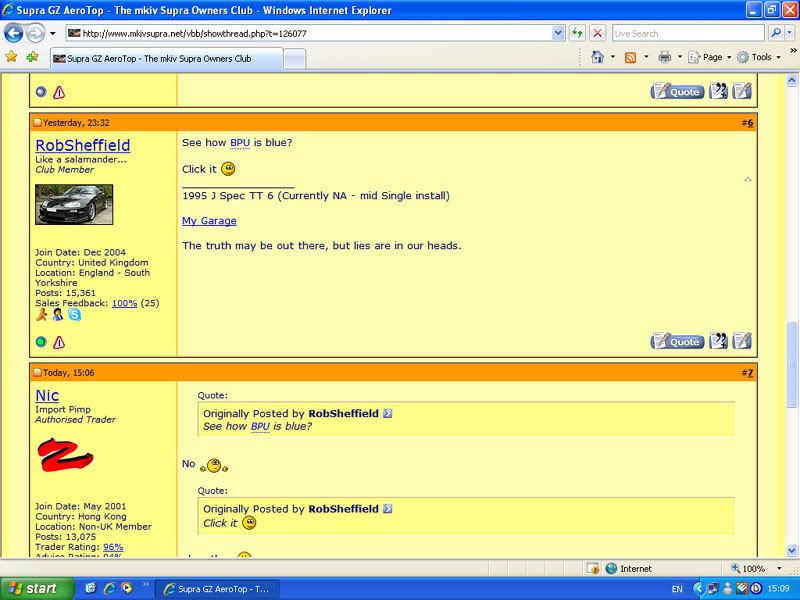Open the My Garage link
The height and width of the screenshot is (600, 800).
pos(209,221)
